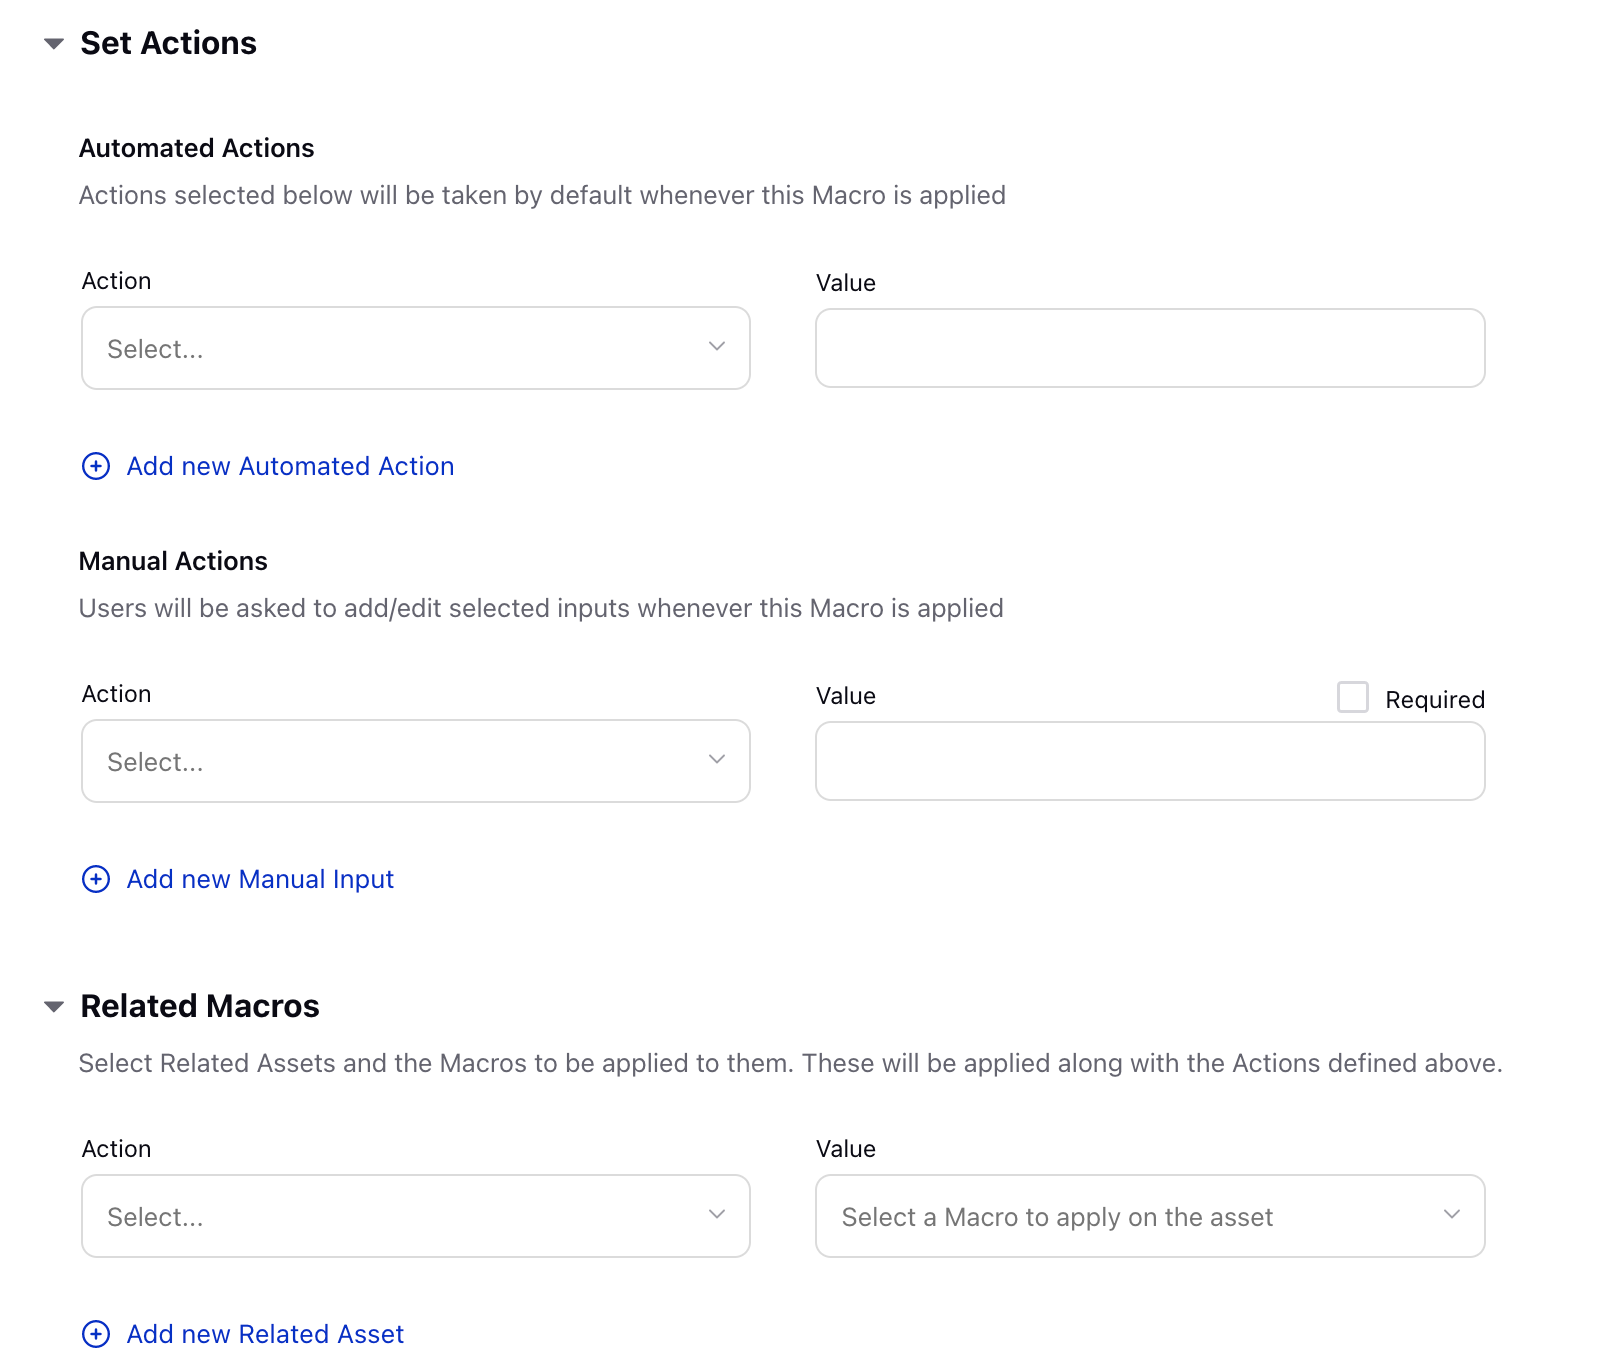Image resolution: width=1618 pixels, height=1356 pixels.
Task: Click Add new Automated Action link
Action: coord(290,466)
